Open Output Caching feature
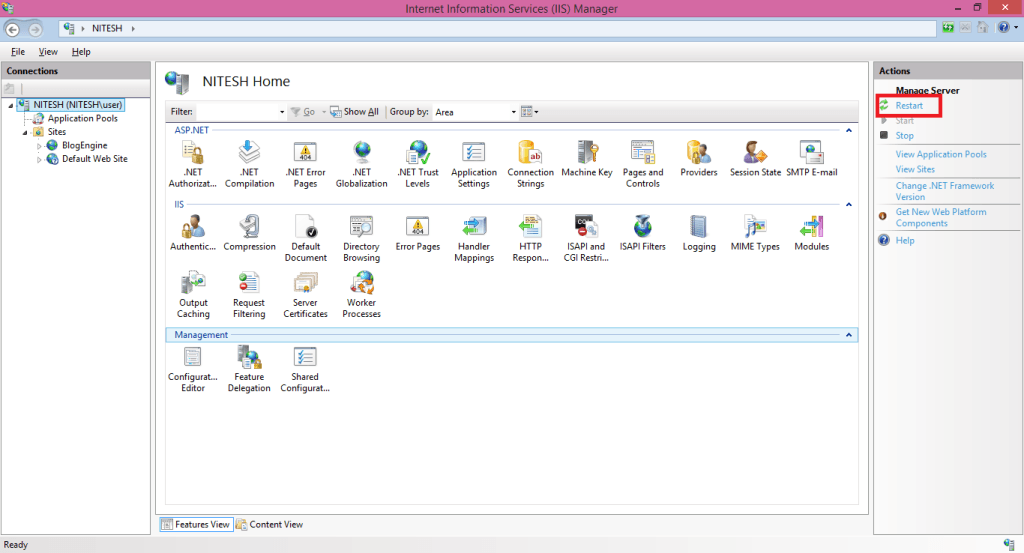This screenshot has width=1024, height=553. click(193, 294)
